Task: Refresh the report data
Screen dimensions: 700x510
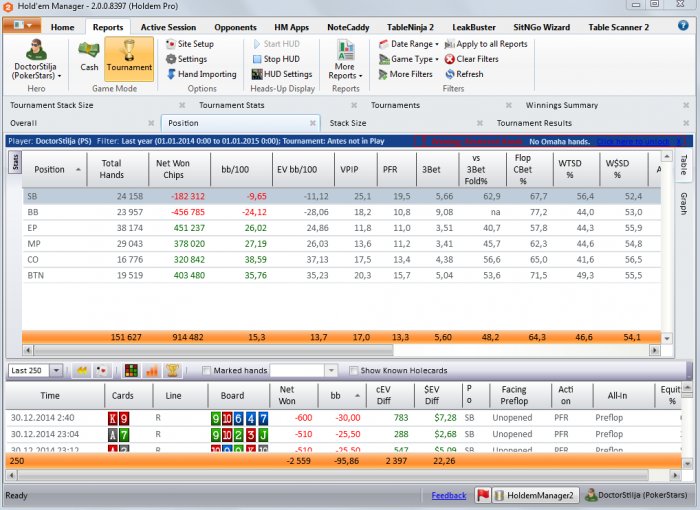Action: coord(449,74)
